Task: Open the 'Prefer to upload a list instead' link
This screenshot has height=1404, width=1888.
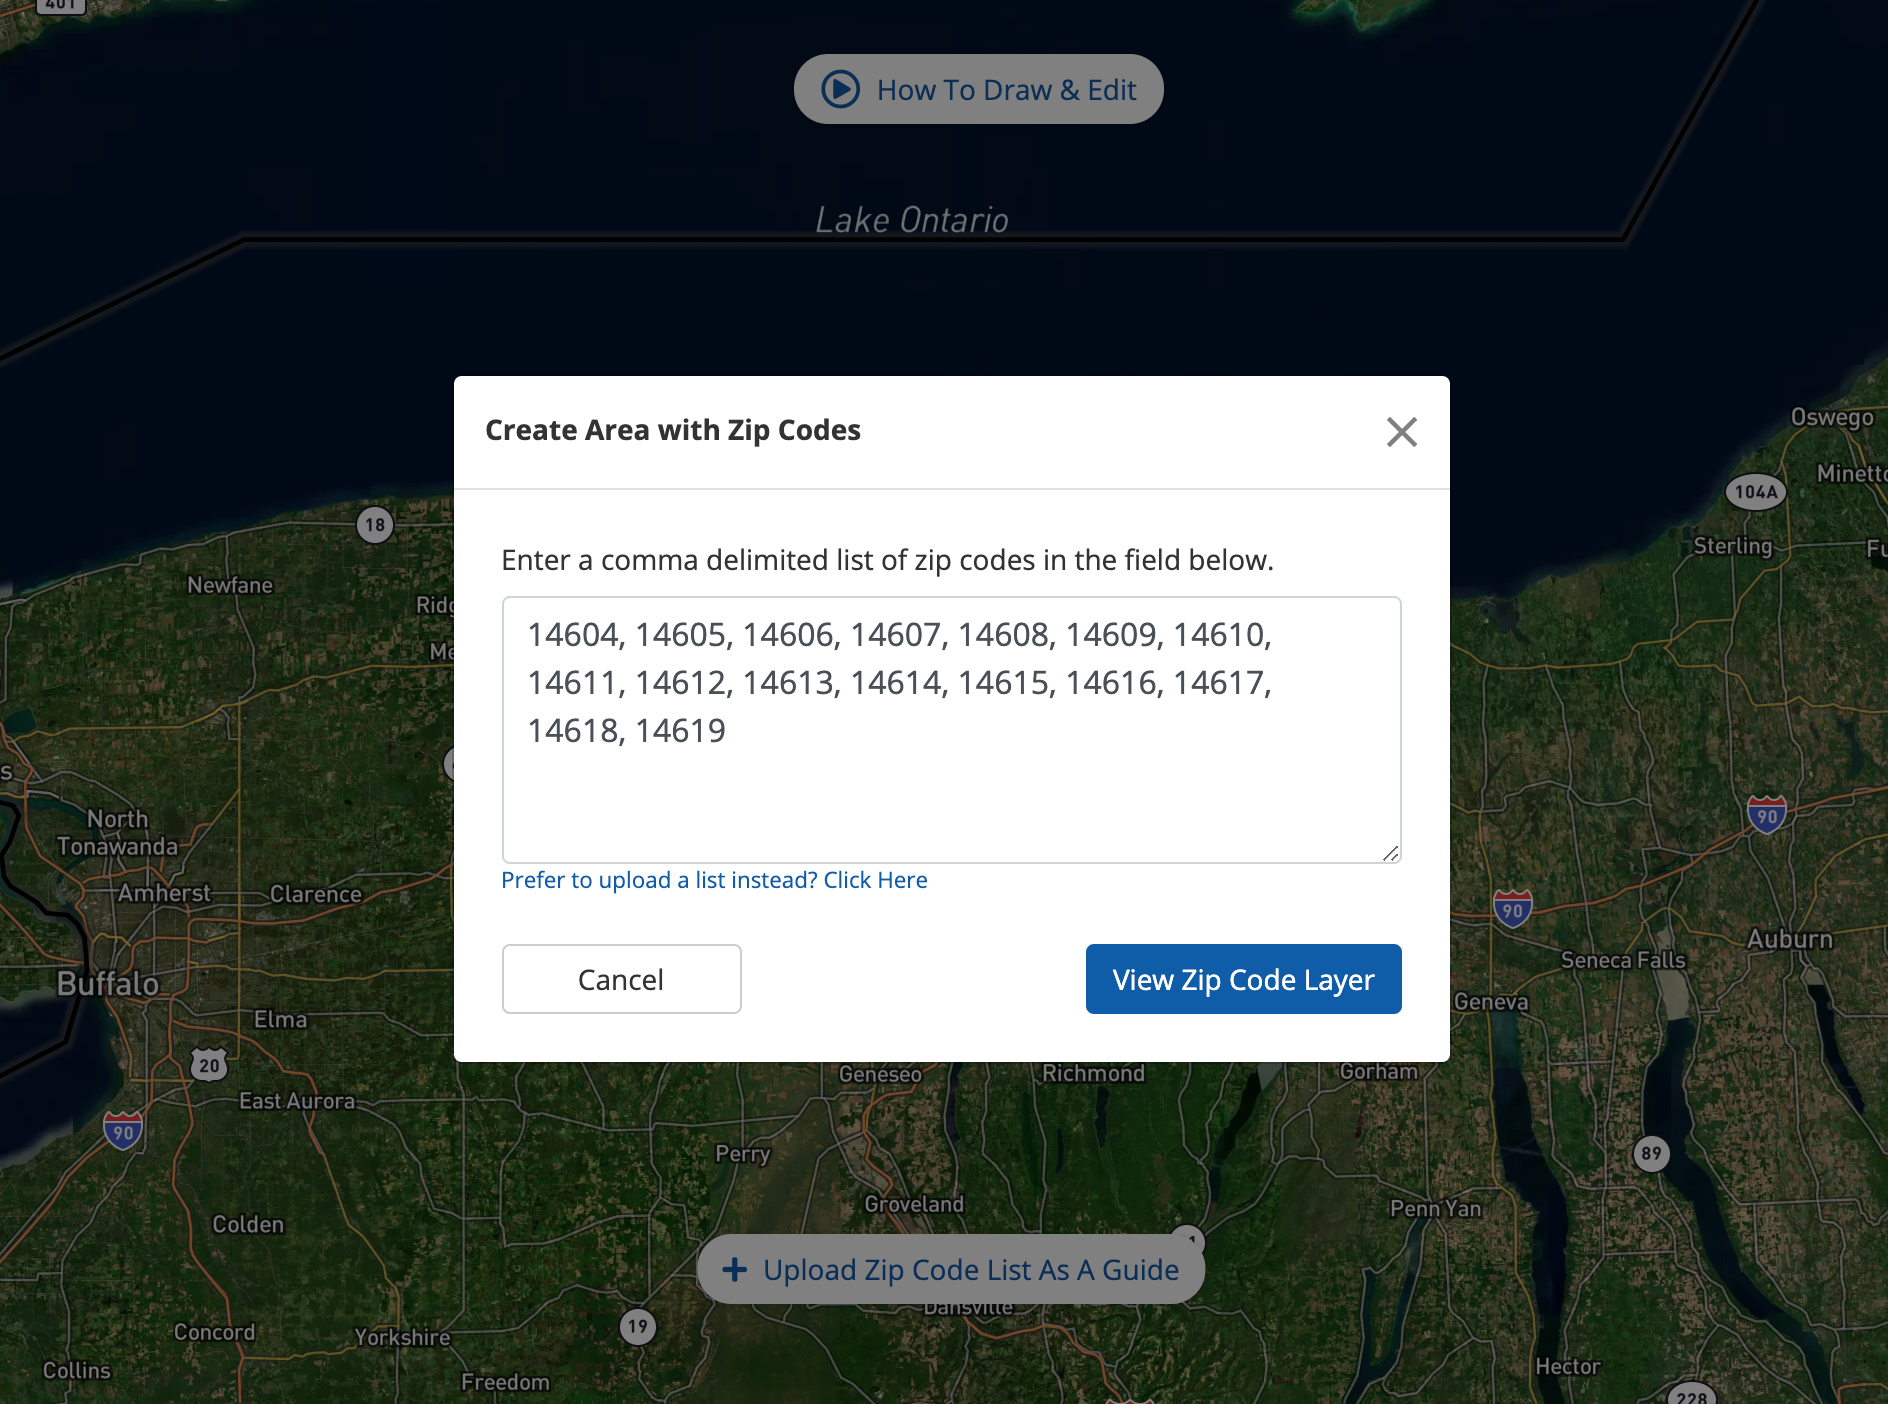Action: click(714, 880)
